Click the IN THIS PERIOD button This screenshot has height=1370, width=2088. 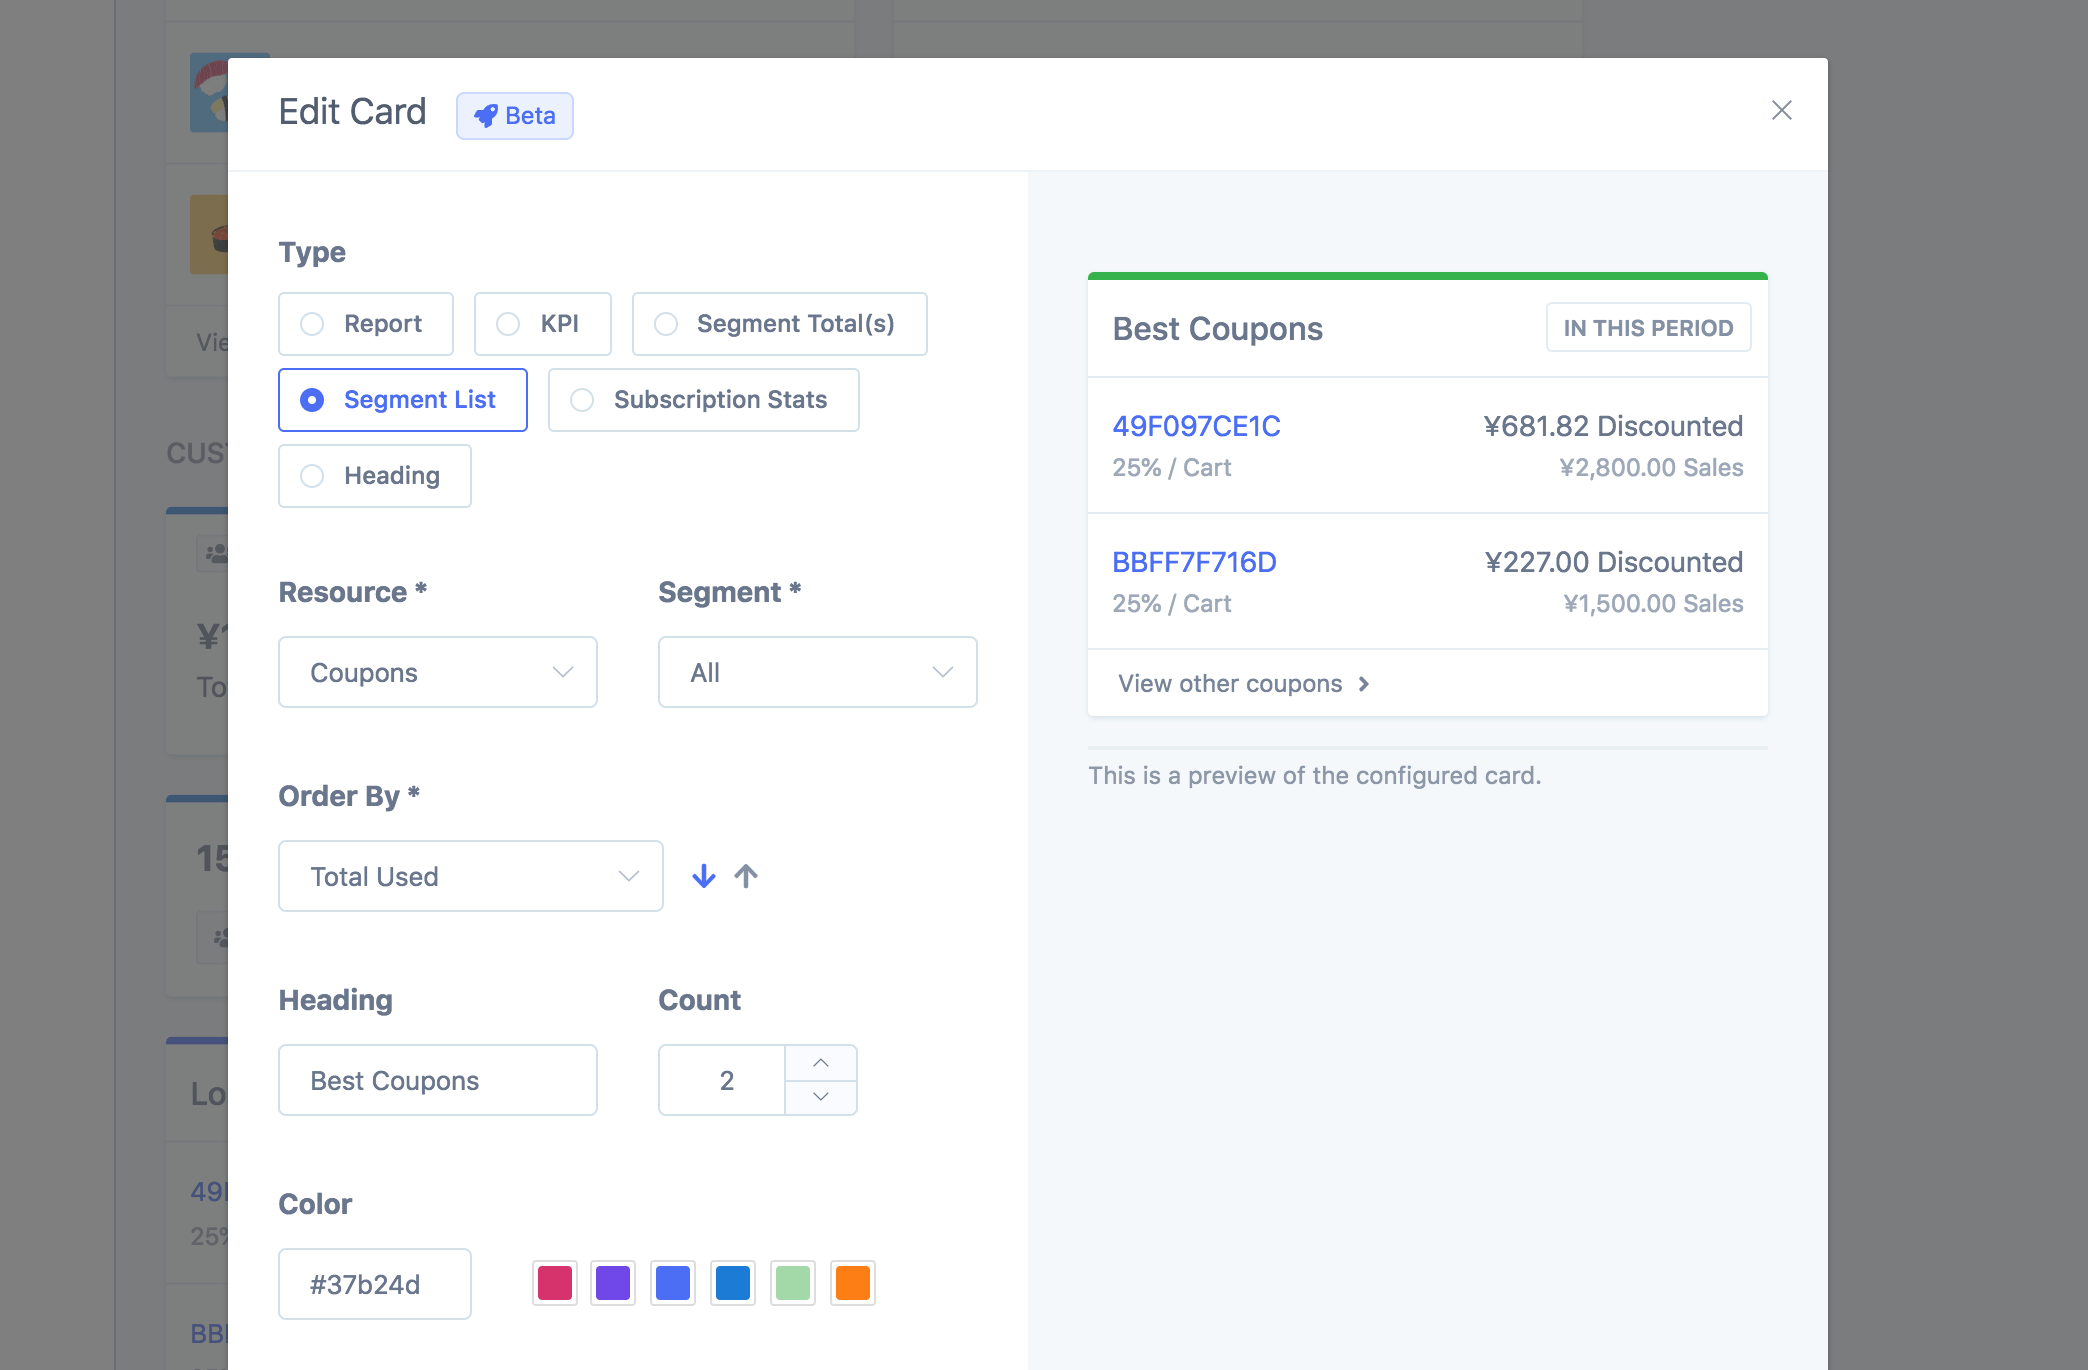pyautogui.click(x=1648, y=328)
